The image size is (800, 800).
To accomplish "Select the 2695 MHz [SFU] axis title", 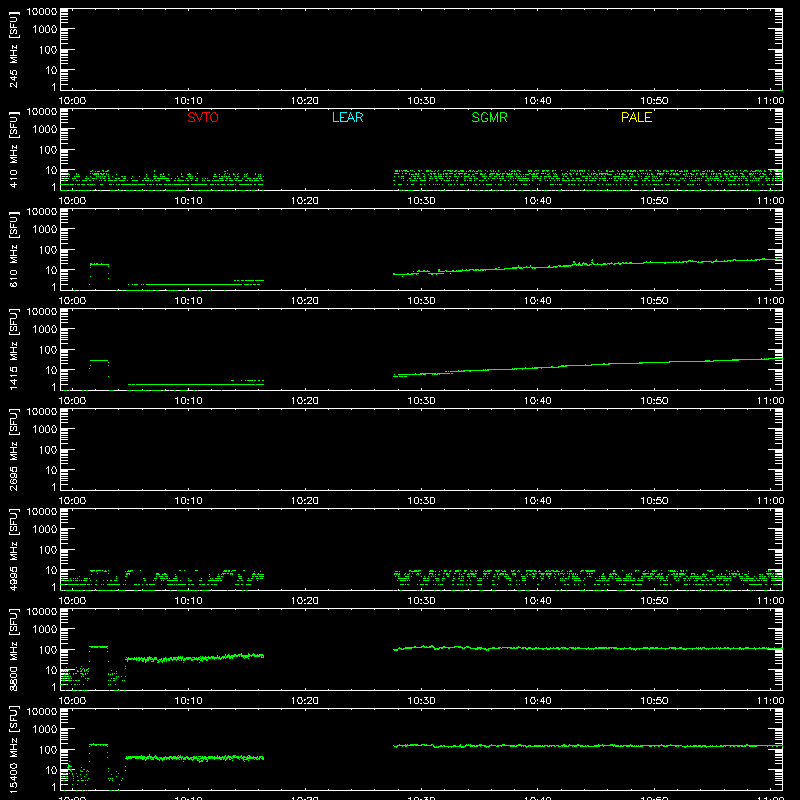I will 13,449.
